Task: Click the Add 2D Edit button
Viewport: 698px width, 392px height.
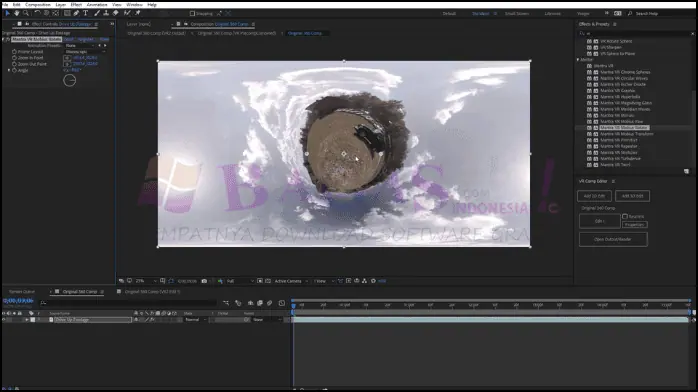Action: [x=594, y=196]
